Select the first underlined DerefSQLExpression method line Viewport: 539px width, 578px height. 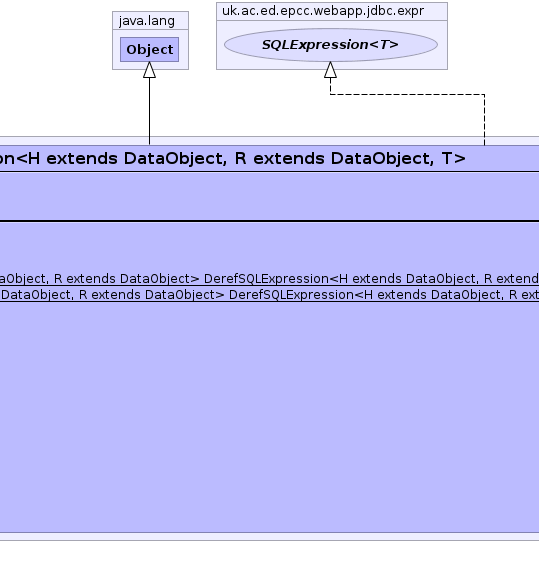click(x=270, y=279)
